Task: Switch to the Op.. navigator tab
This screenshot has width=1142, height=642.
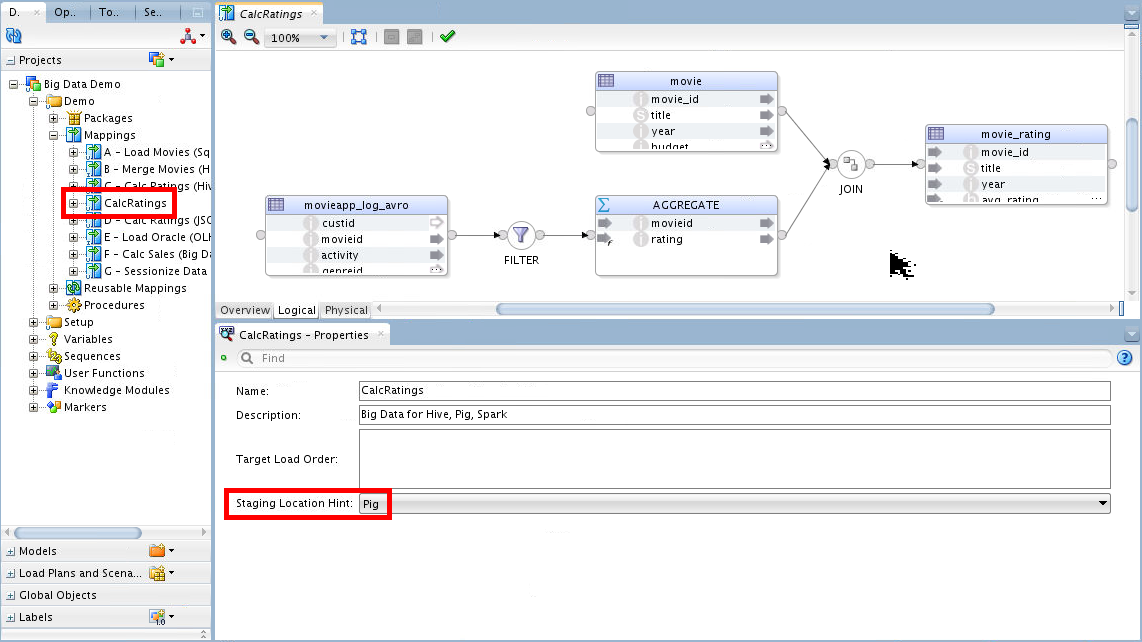Action: (x=66, y=12)
